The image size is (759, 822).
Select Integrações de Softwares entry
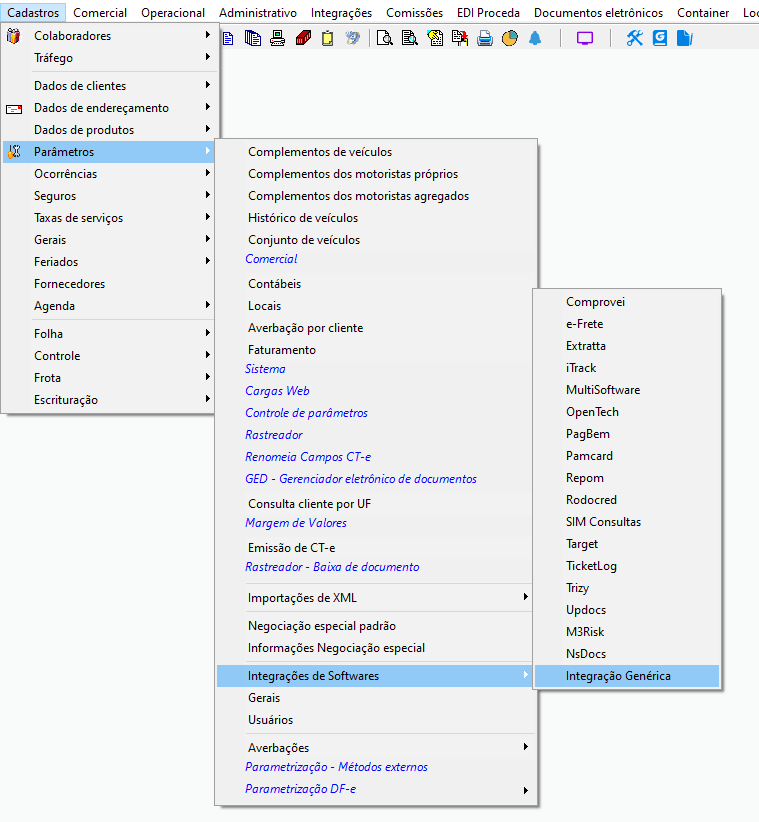tap(376, 676)
